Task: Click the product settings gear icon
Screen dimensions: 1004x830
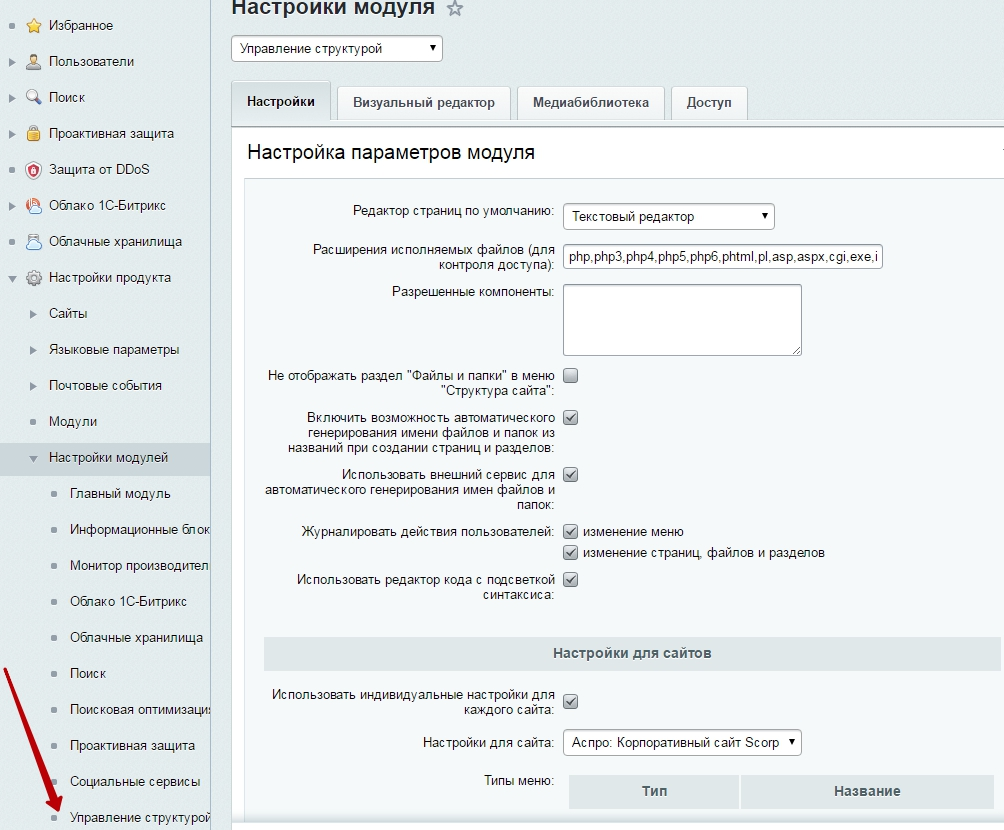Action: [x=33, y=278]
